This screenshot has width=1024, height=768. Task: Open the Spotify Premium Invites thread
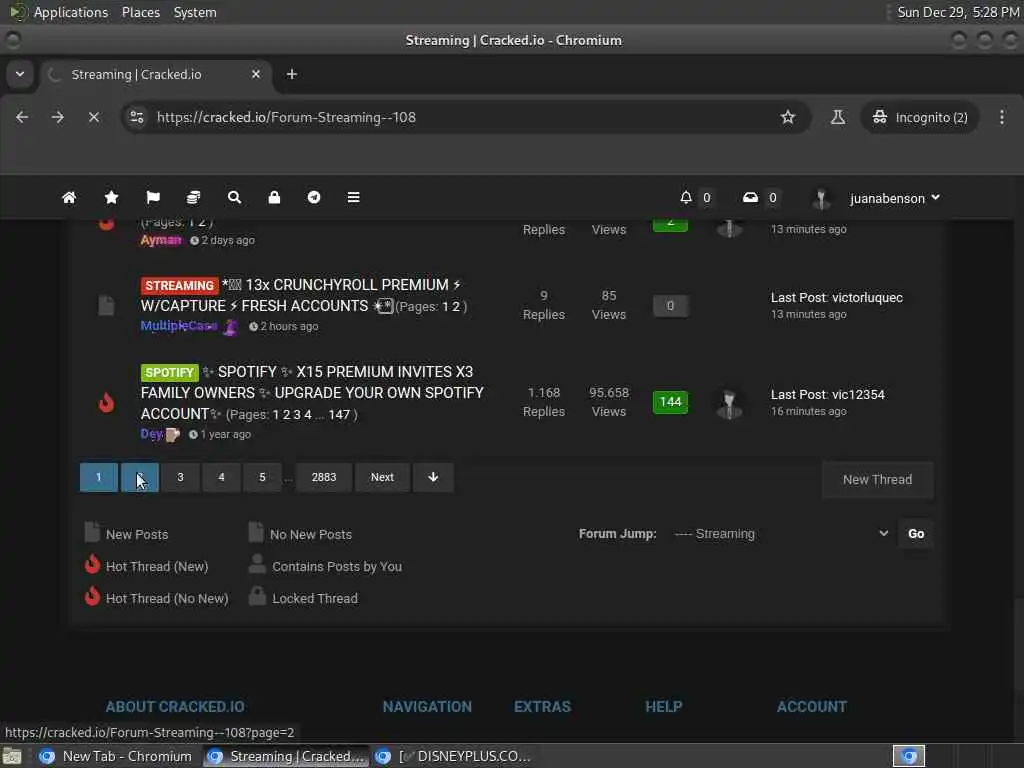pyautogui.click(x=312, y=392)
